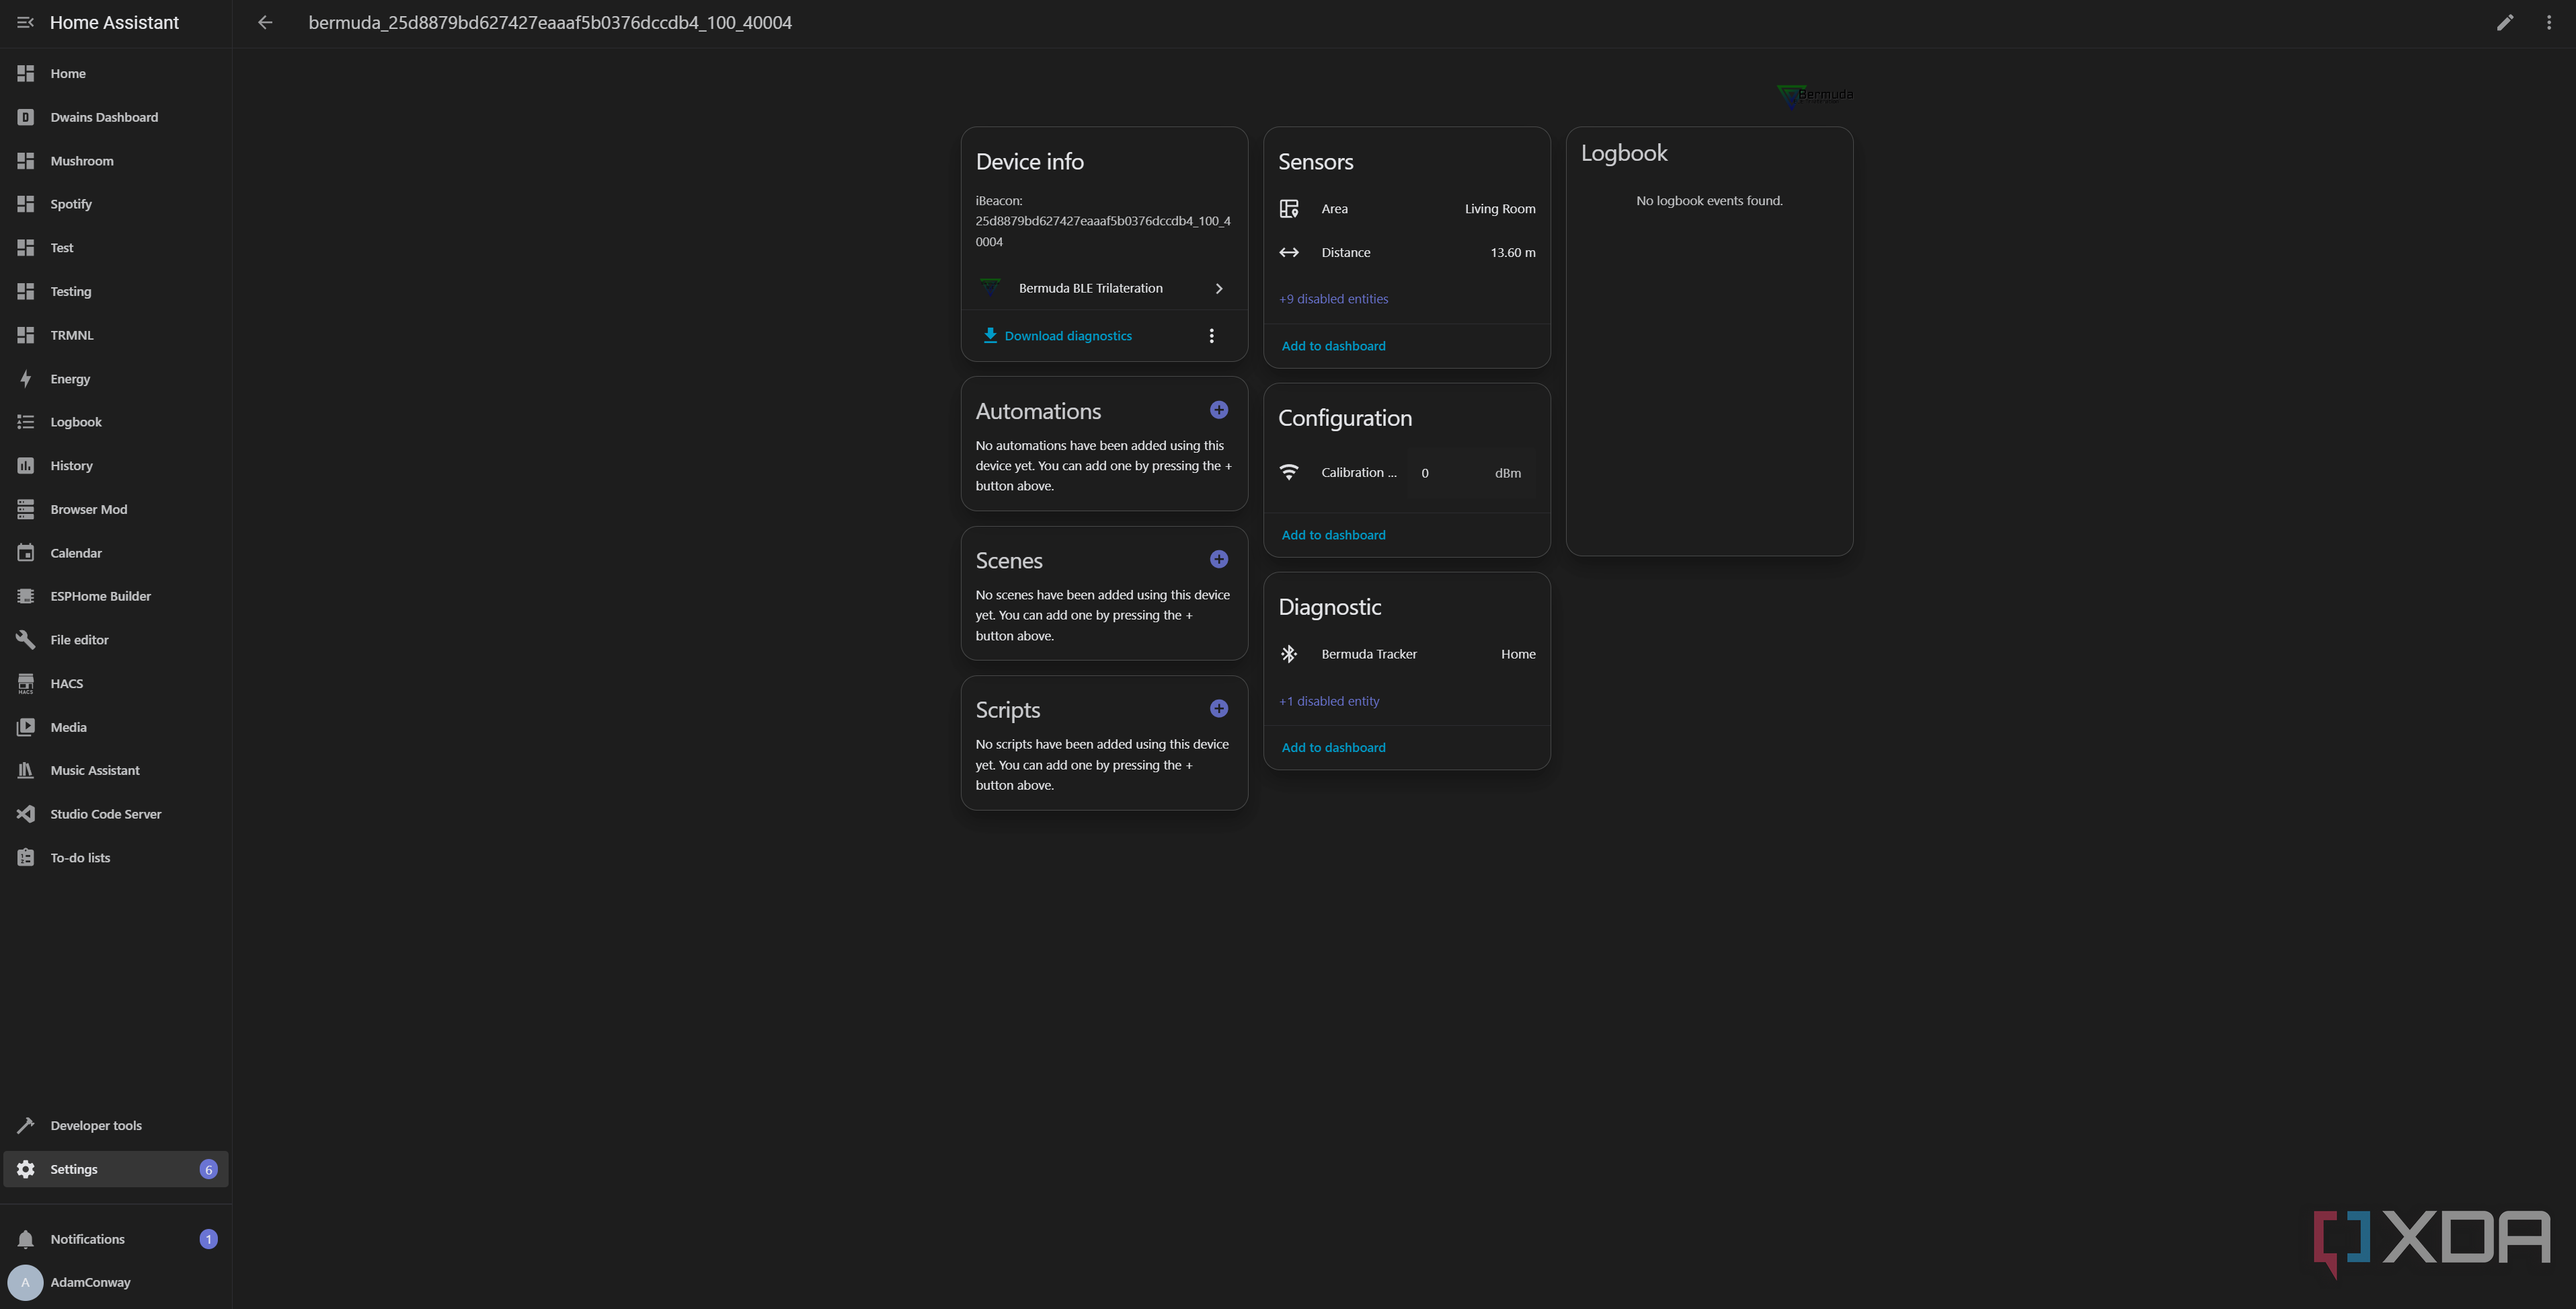Edit the device name with the pencil icon

[x=2505, y=22]
